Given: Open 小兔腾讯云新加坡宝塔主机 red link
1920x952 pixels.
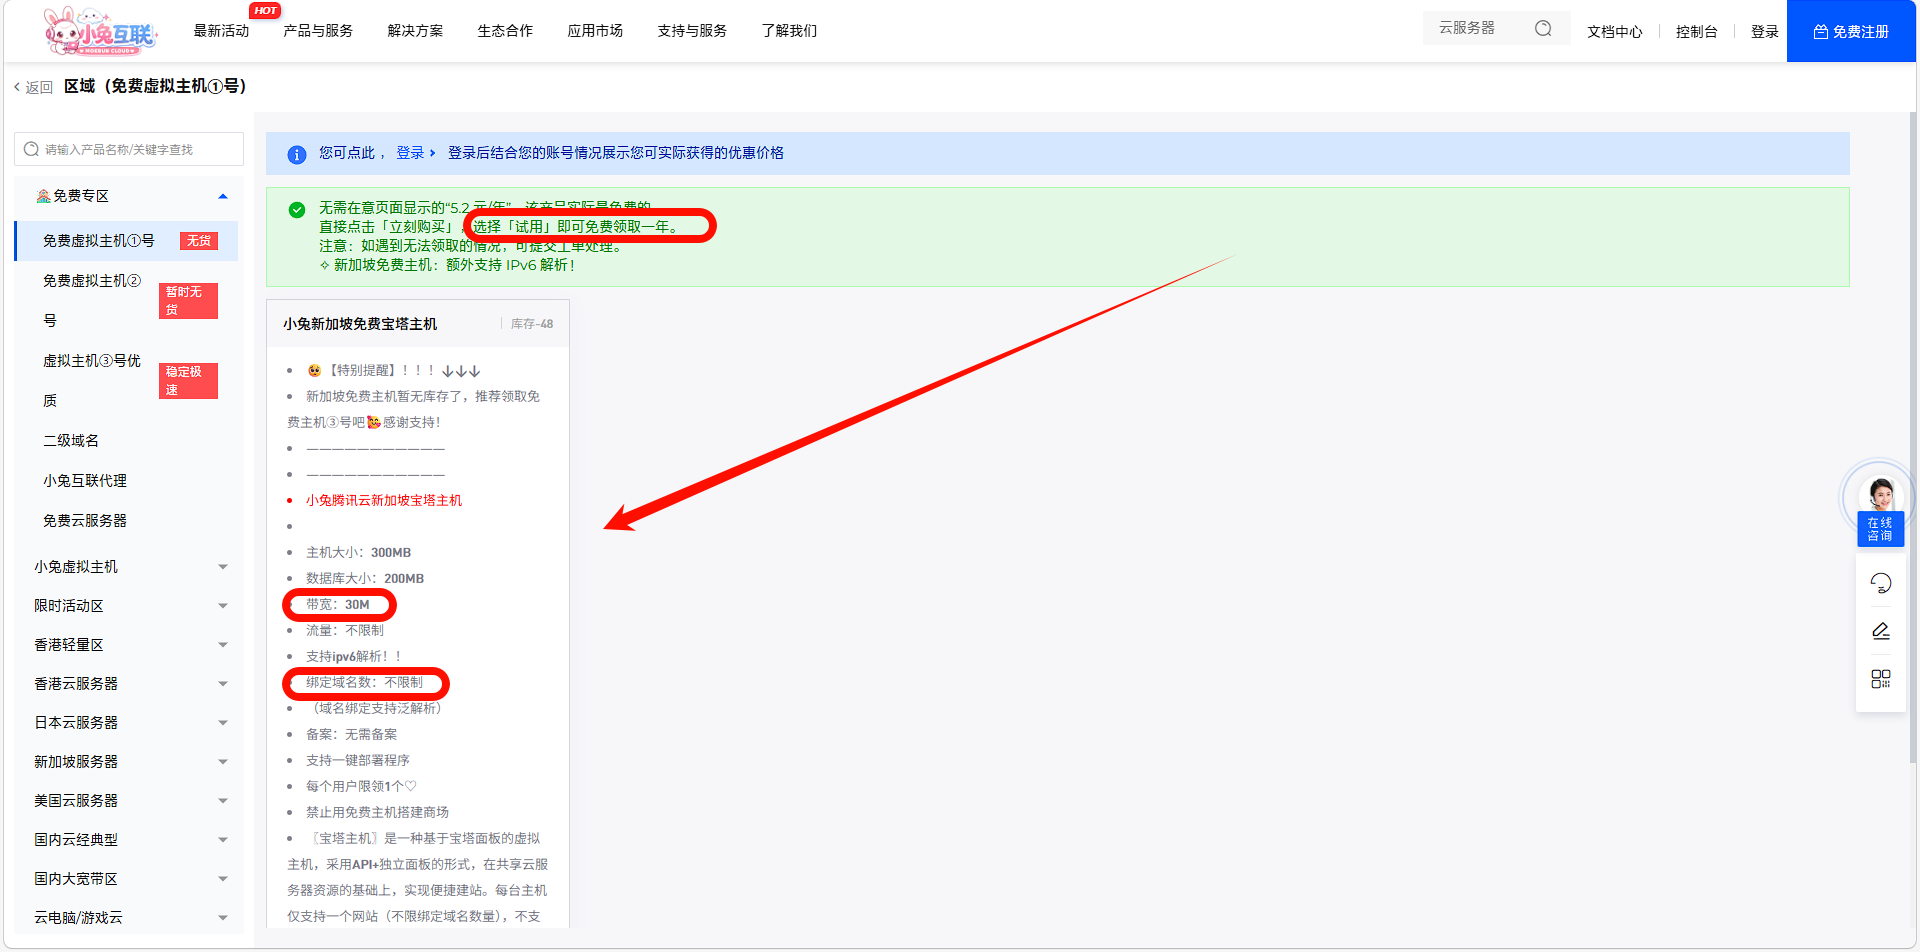Looking at the screenshot, I should click(x=384, y=501).
